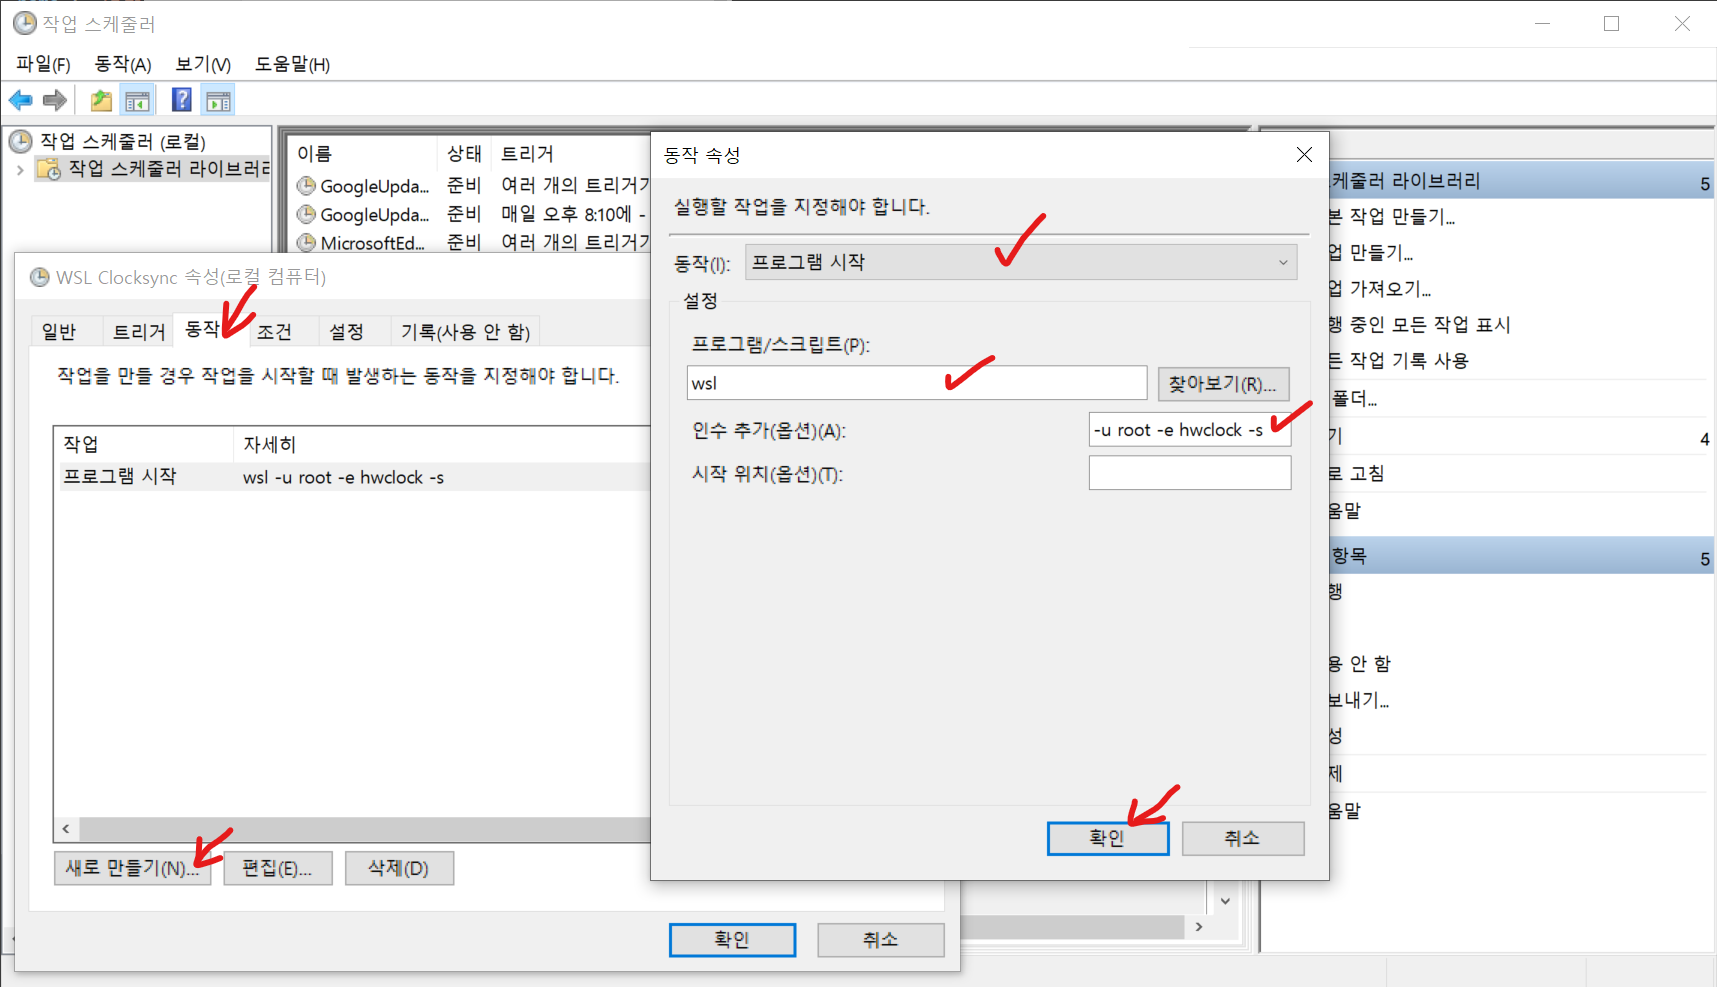Switch to the 조건 tab
1717x987 pixels.
pyautogui.click(x=275, y=332)
